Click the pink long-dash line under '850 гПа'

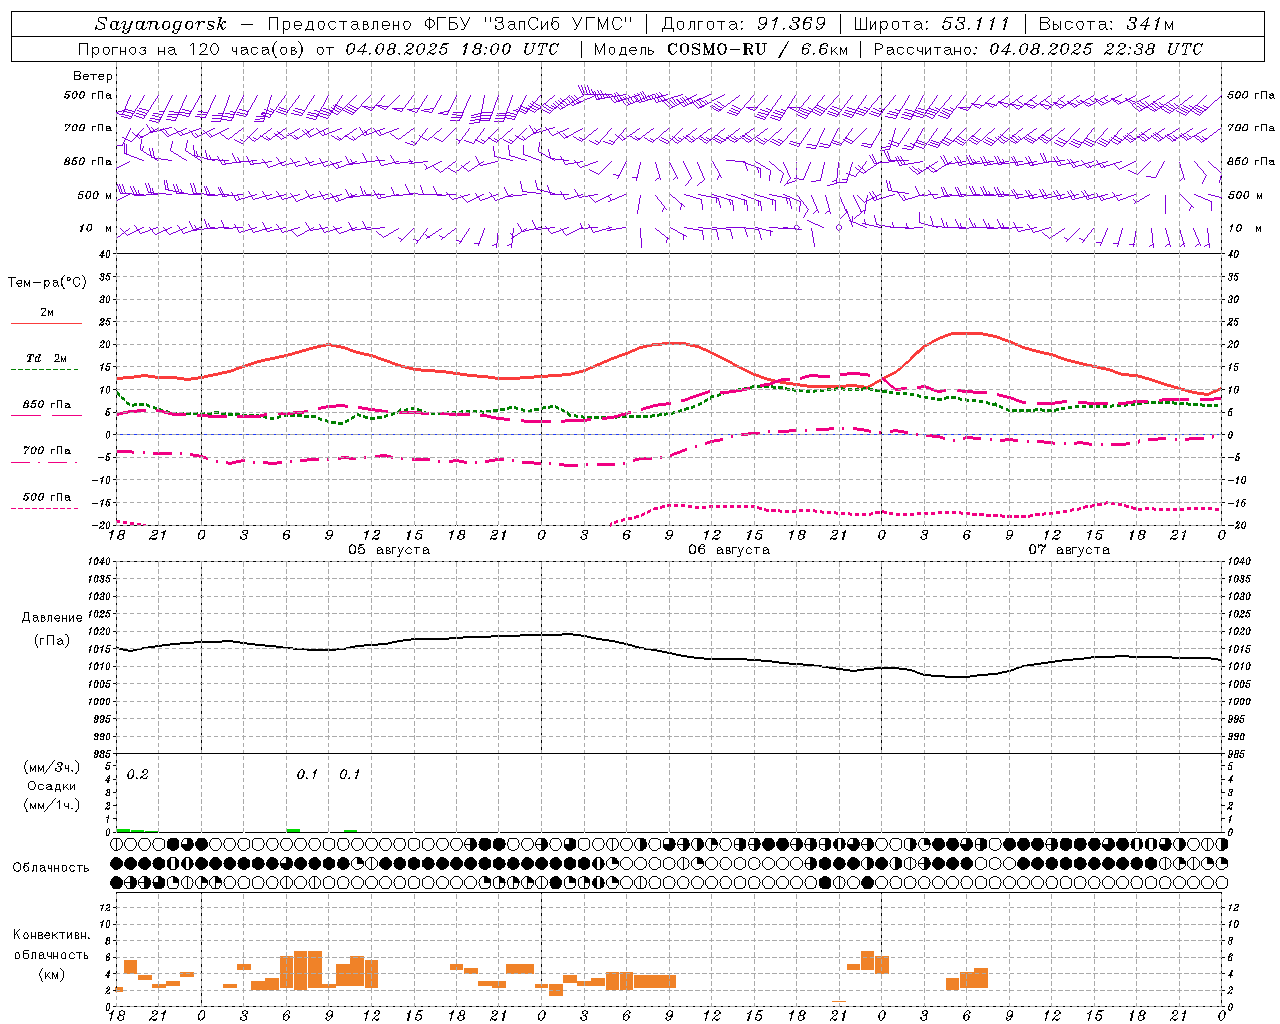[46, 415]
